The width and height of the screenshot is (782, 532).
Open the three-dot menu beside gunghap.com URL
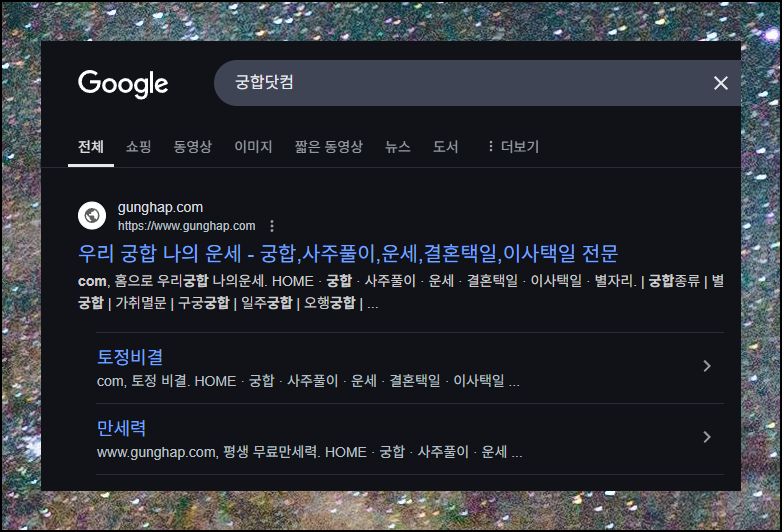pyautogui.click(x=272, y=226)
